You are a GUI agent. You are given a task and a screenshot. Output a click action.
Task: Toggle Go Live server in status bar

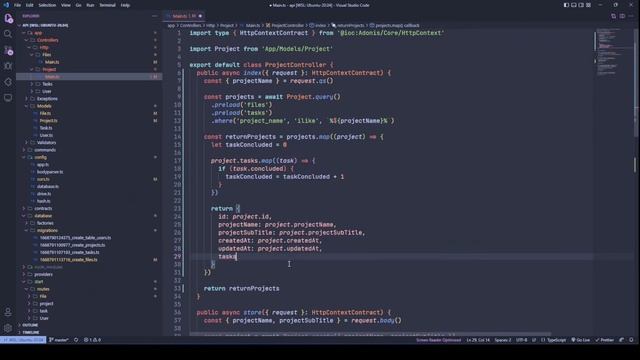(580, 340)
